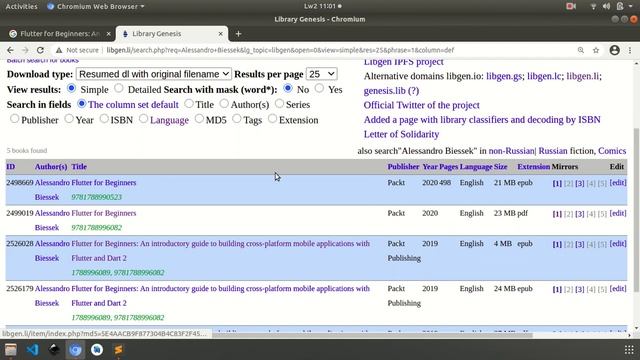
Task: Open the blue circular app icon in taskbar
Action: (x=97, y=350)
